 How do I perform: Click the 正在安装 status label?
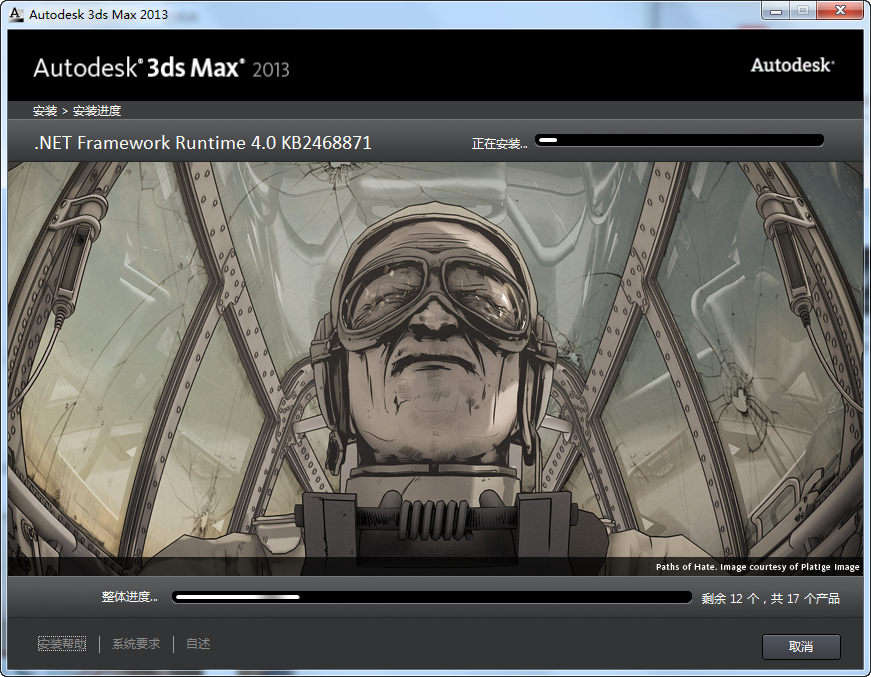pyautogui.click(x=499, y=144)
